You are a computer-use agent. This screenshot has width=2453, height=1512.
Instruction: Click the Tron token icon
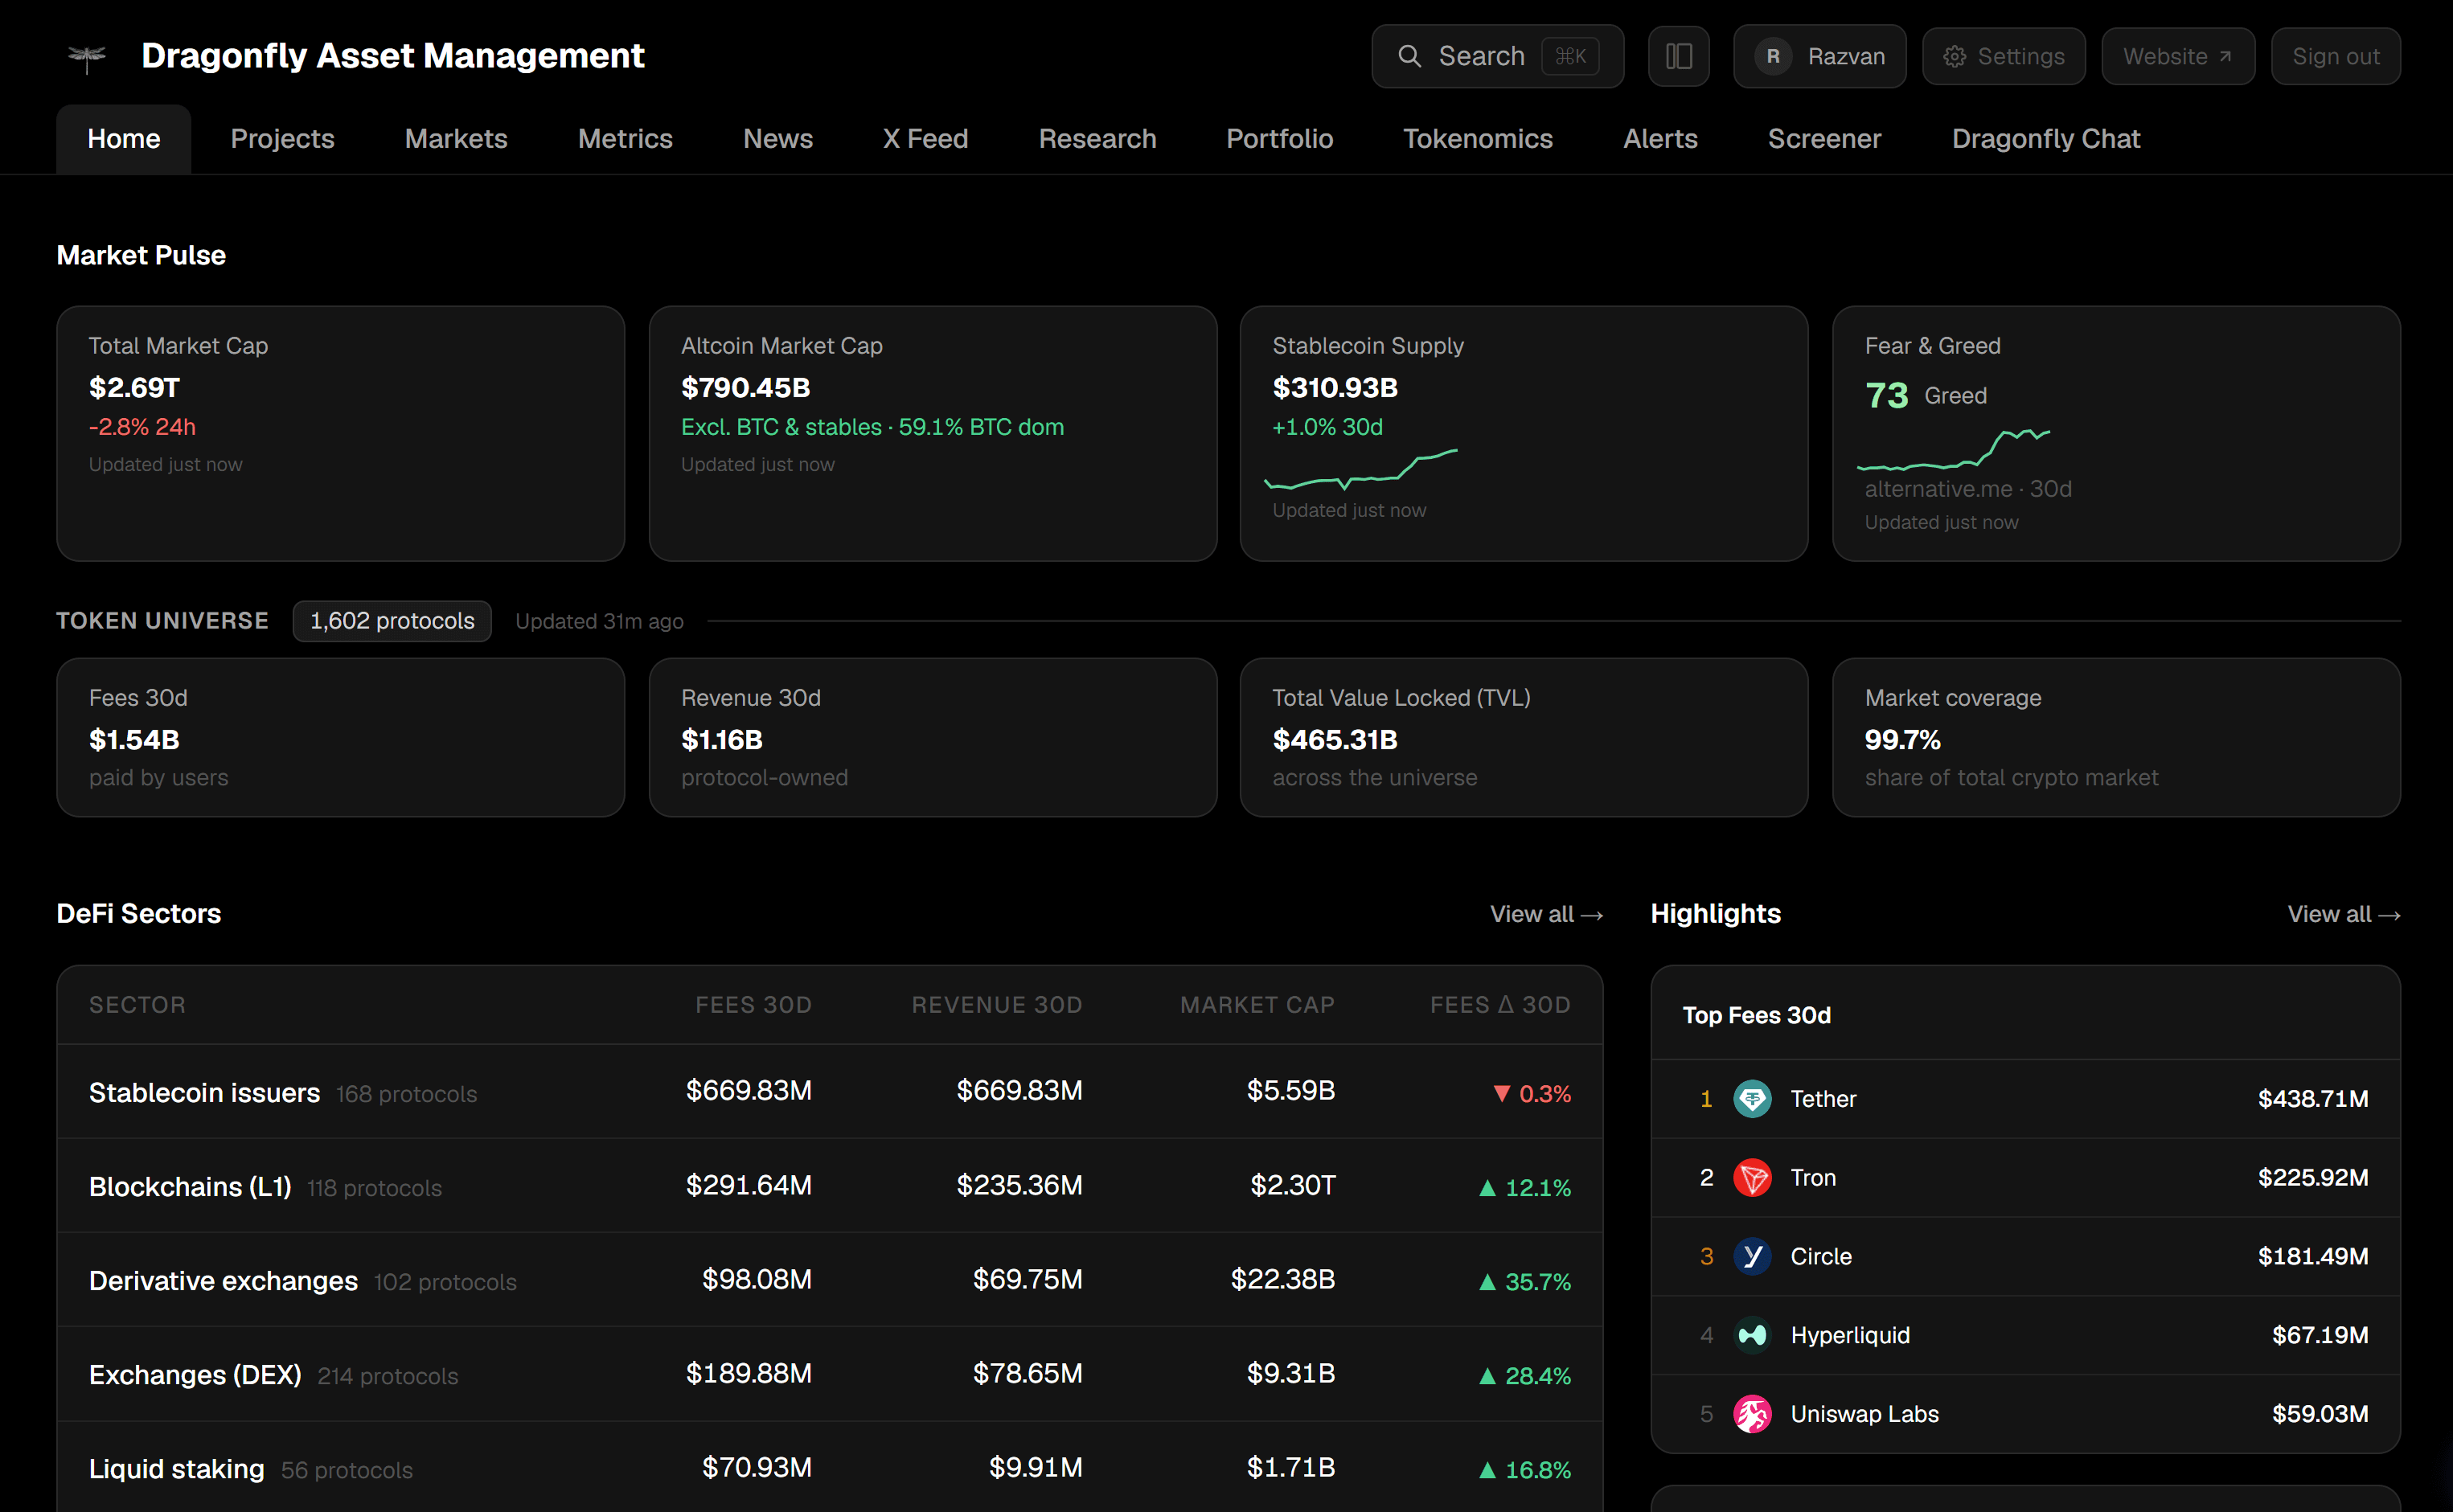pos(1752,1178)
